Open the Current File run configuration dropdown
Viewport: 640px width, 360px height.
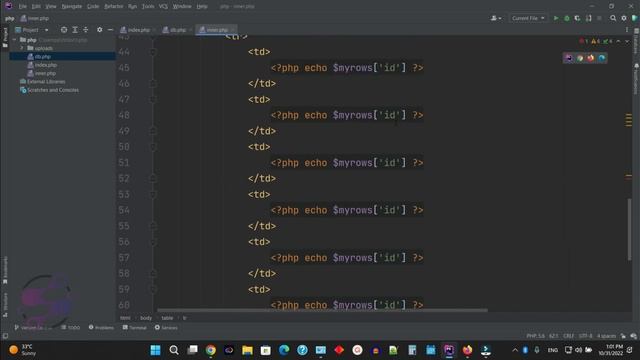(x=528, y=18)
